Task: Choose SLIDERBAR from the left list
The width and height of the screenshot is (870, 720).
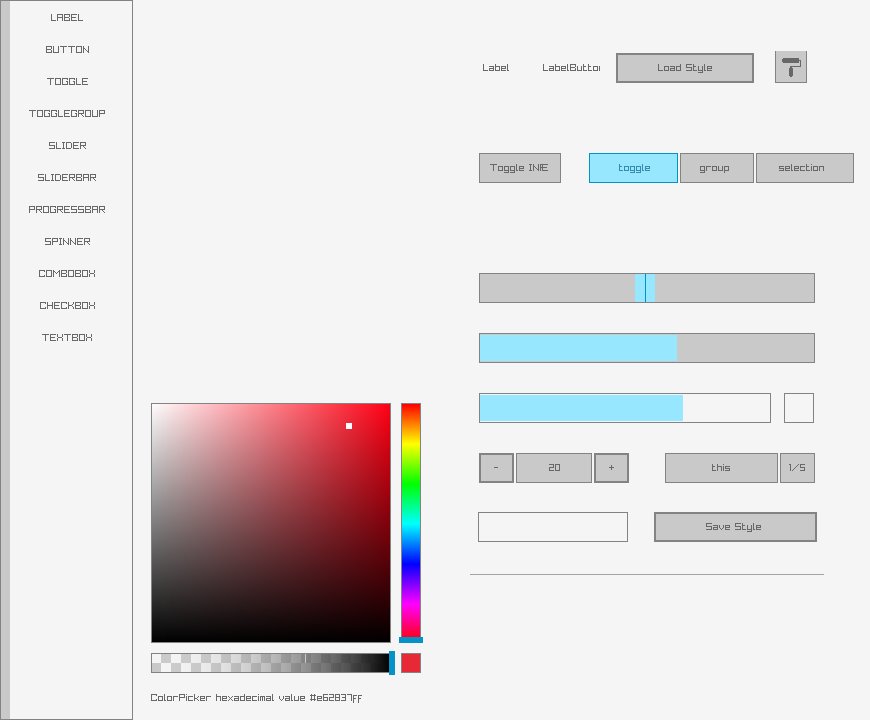Action: point(67,178)
